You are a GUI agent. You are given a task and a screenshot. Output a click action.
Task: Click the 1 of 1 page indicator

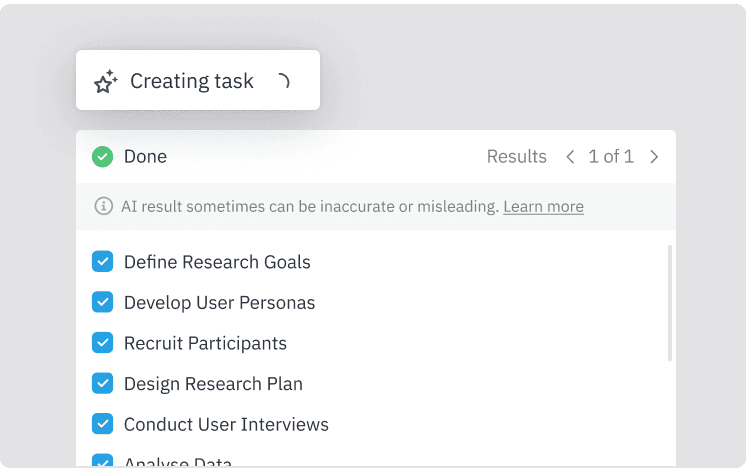pos(611,156)
